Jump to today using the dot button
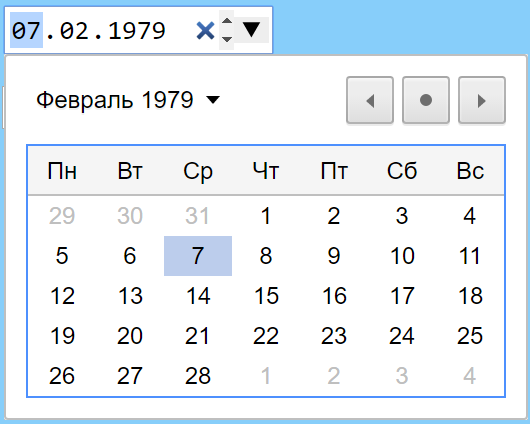 coord(426,100)
